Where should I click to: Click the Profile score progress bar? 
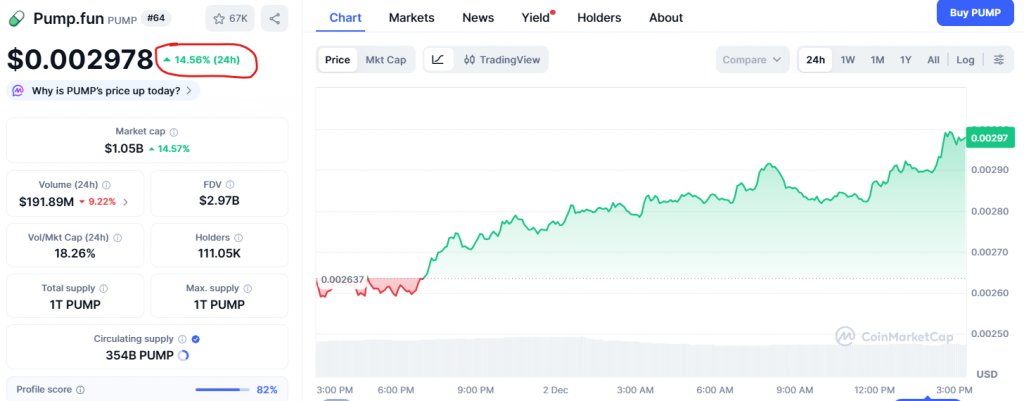[222, 390]
